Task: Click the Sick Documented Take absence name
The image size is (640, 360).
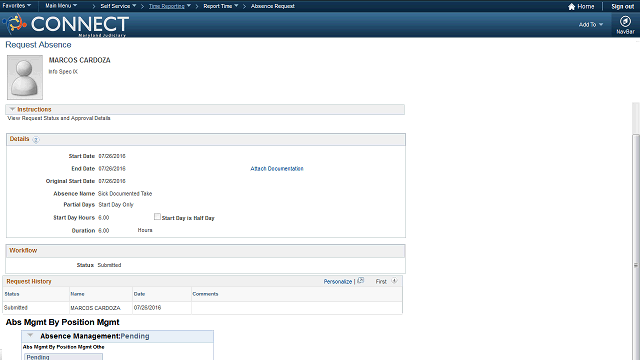Action: click(x=125, y=193)
